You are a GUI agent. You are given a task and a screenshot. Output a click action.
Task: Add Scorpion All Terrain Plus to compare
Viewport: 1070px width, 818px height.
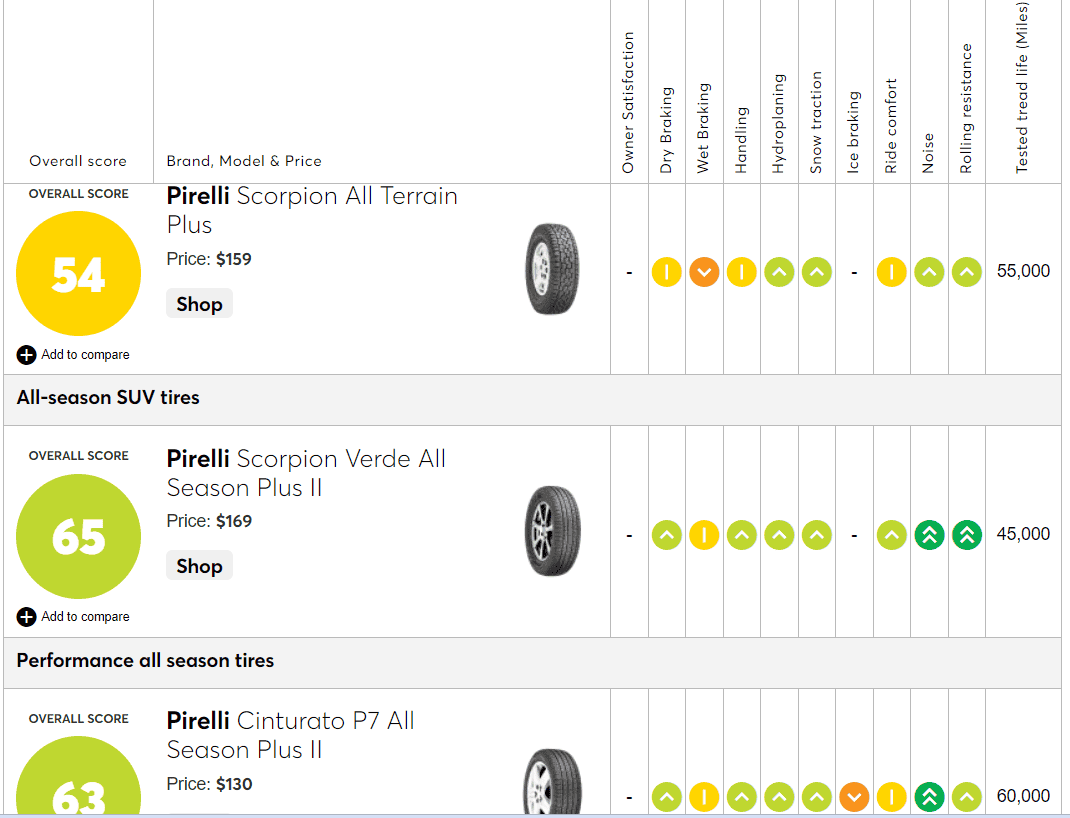(x=74, y=355)
